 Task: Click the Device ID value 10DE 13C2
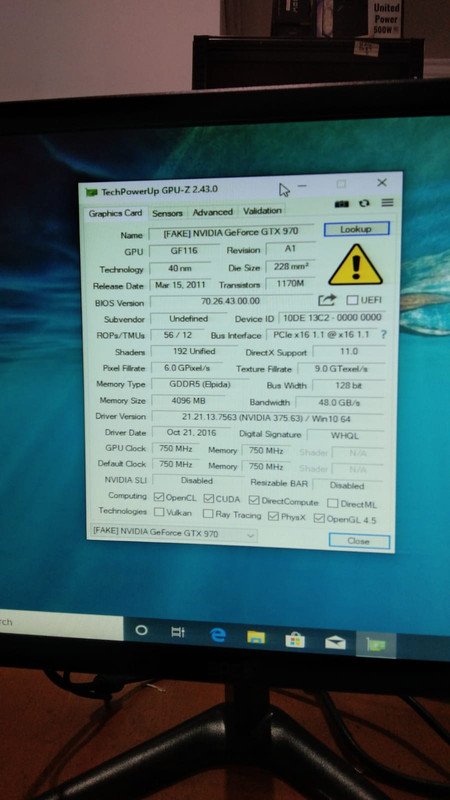point(332,317)
